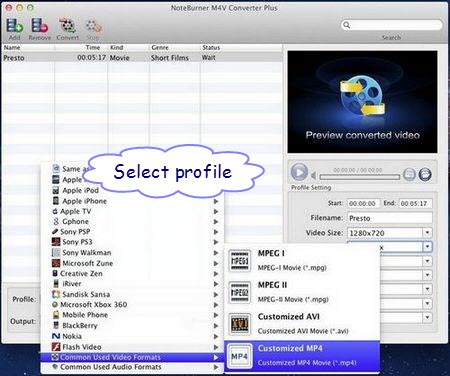Choose Apple TV profile entry
450x376 pixels.
pos(132,211)
